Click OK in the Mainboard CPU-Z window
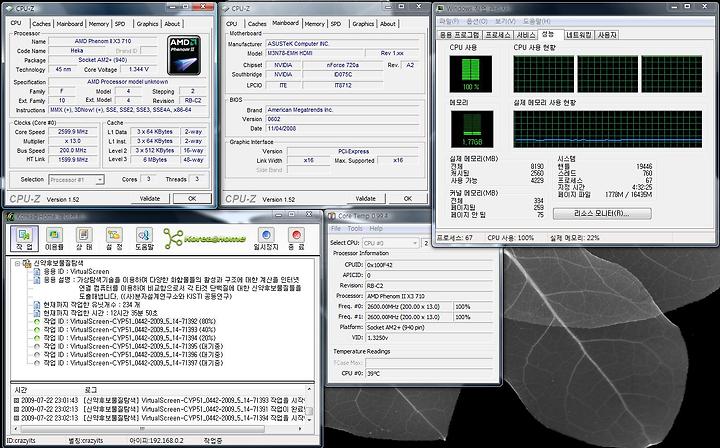Screen dimensions: 720x448 [408, 199]
